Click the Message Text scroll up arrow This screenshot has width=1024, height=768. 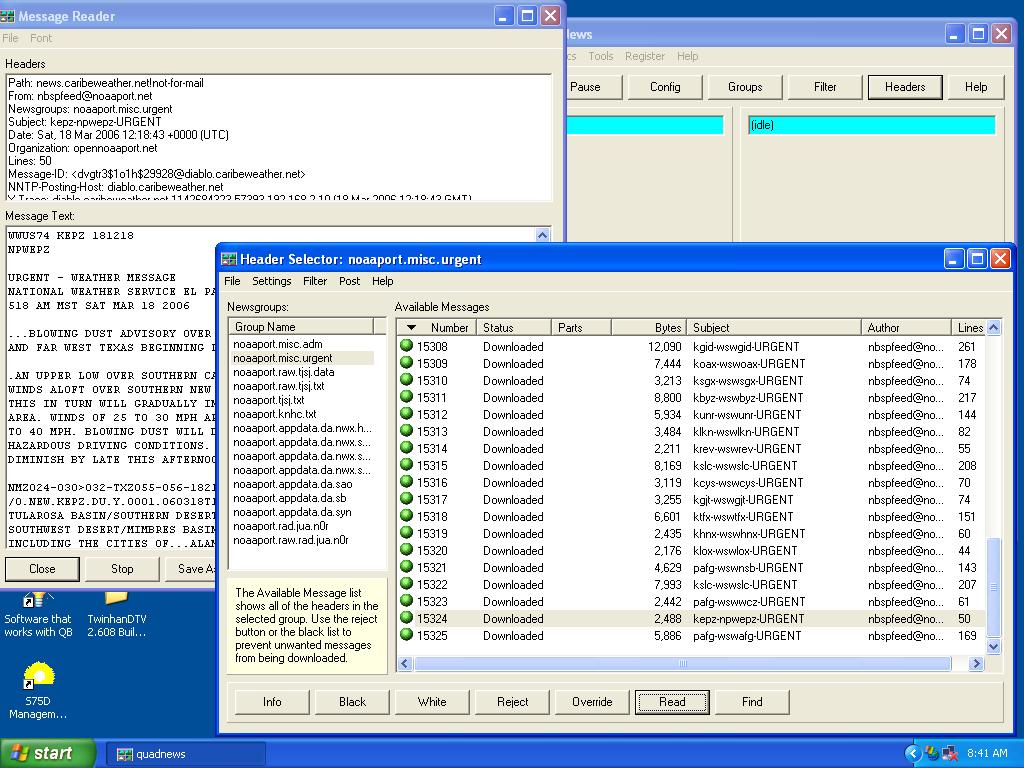click(543, 235)
